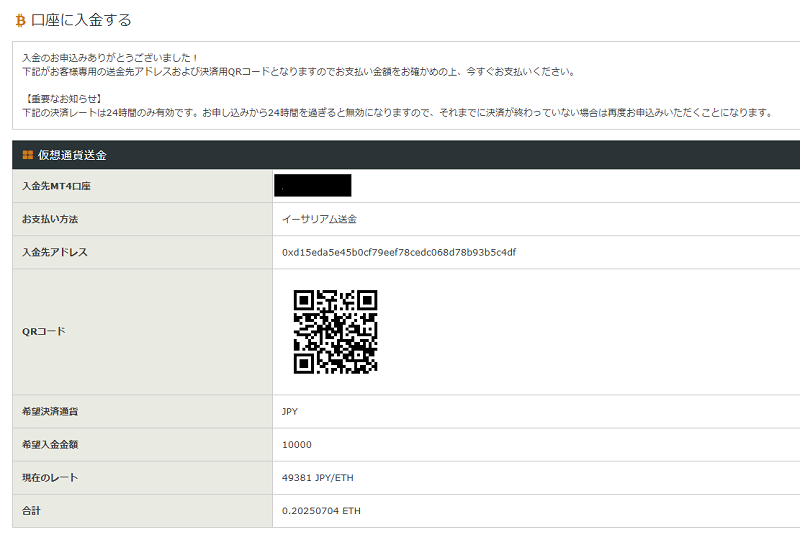Click the 希望決済通貨 label

pyautogui.click(x=50, y=411)
